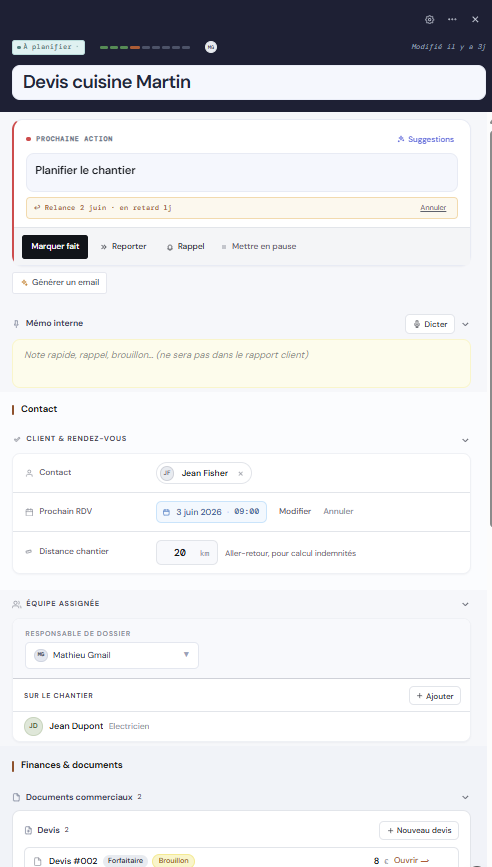492x867 pixels.
Task: Click the Générer un email button
Action: click(x=60, y=283)
